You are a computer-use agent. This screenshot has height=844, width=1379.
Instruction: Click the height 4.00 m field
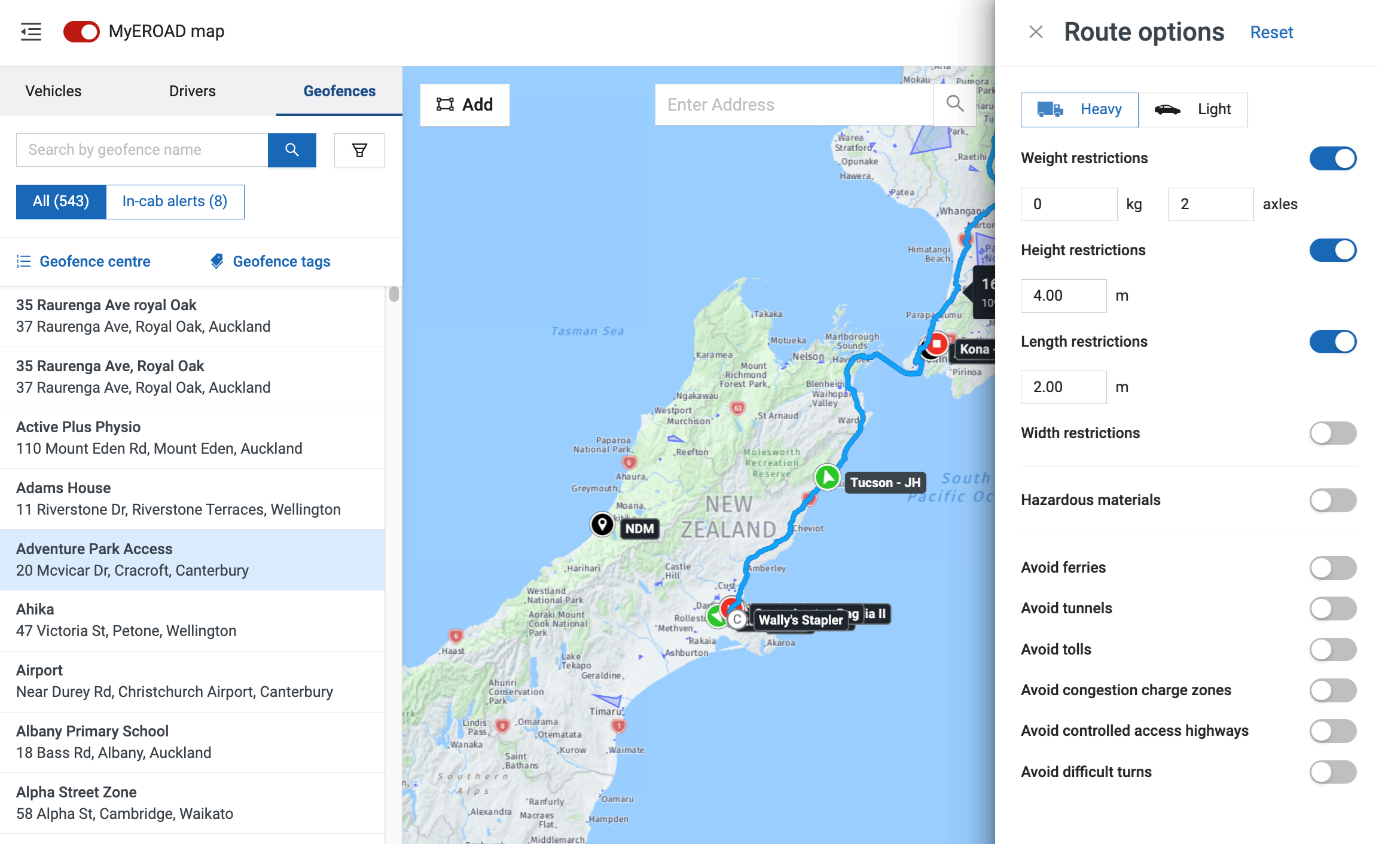coord(1064,296)
